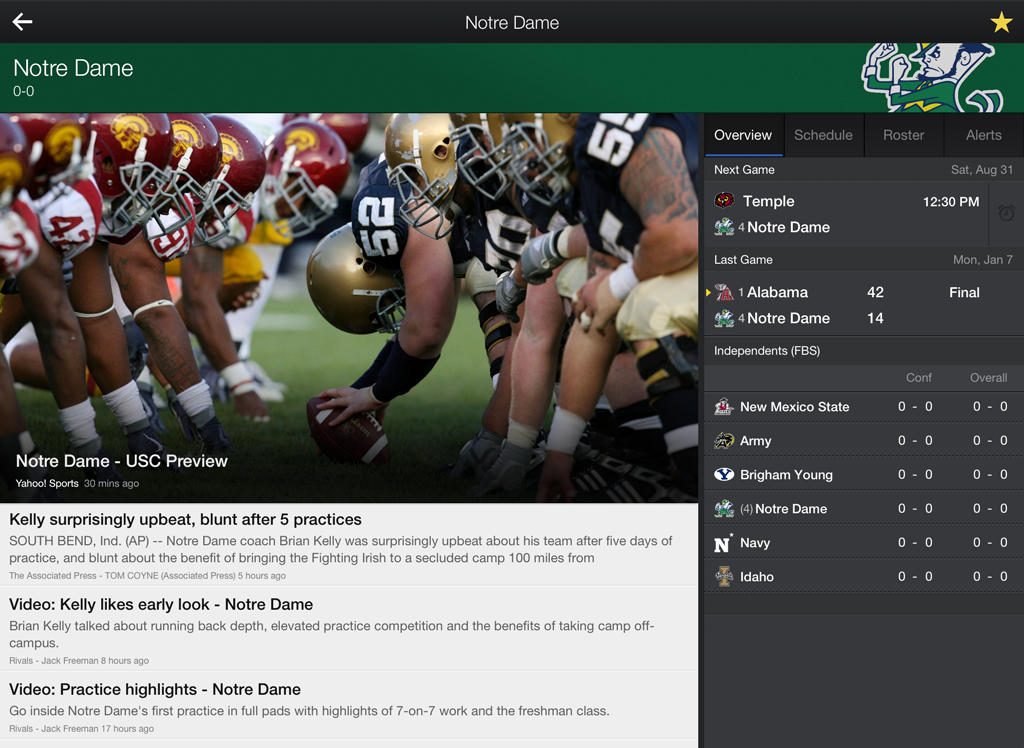1024x748 pixels.
Task: Click the Last Game section label
Action: pyautogui.click(x=743, y=260)
